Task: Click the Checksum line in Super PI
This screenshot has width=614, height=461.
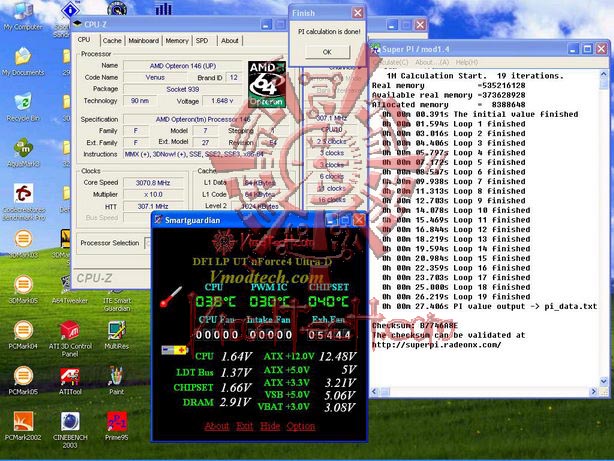Action: (x=415, y=325)
